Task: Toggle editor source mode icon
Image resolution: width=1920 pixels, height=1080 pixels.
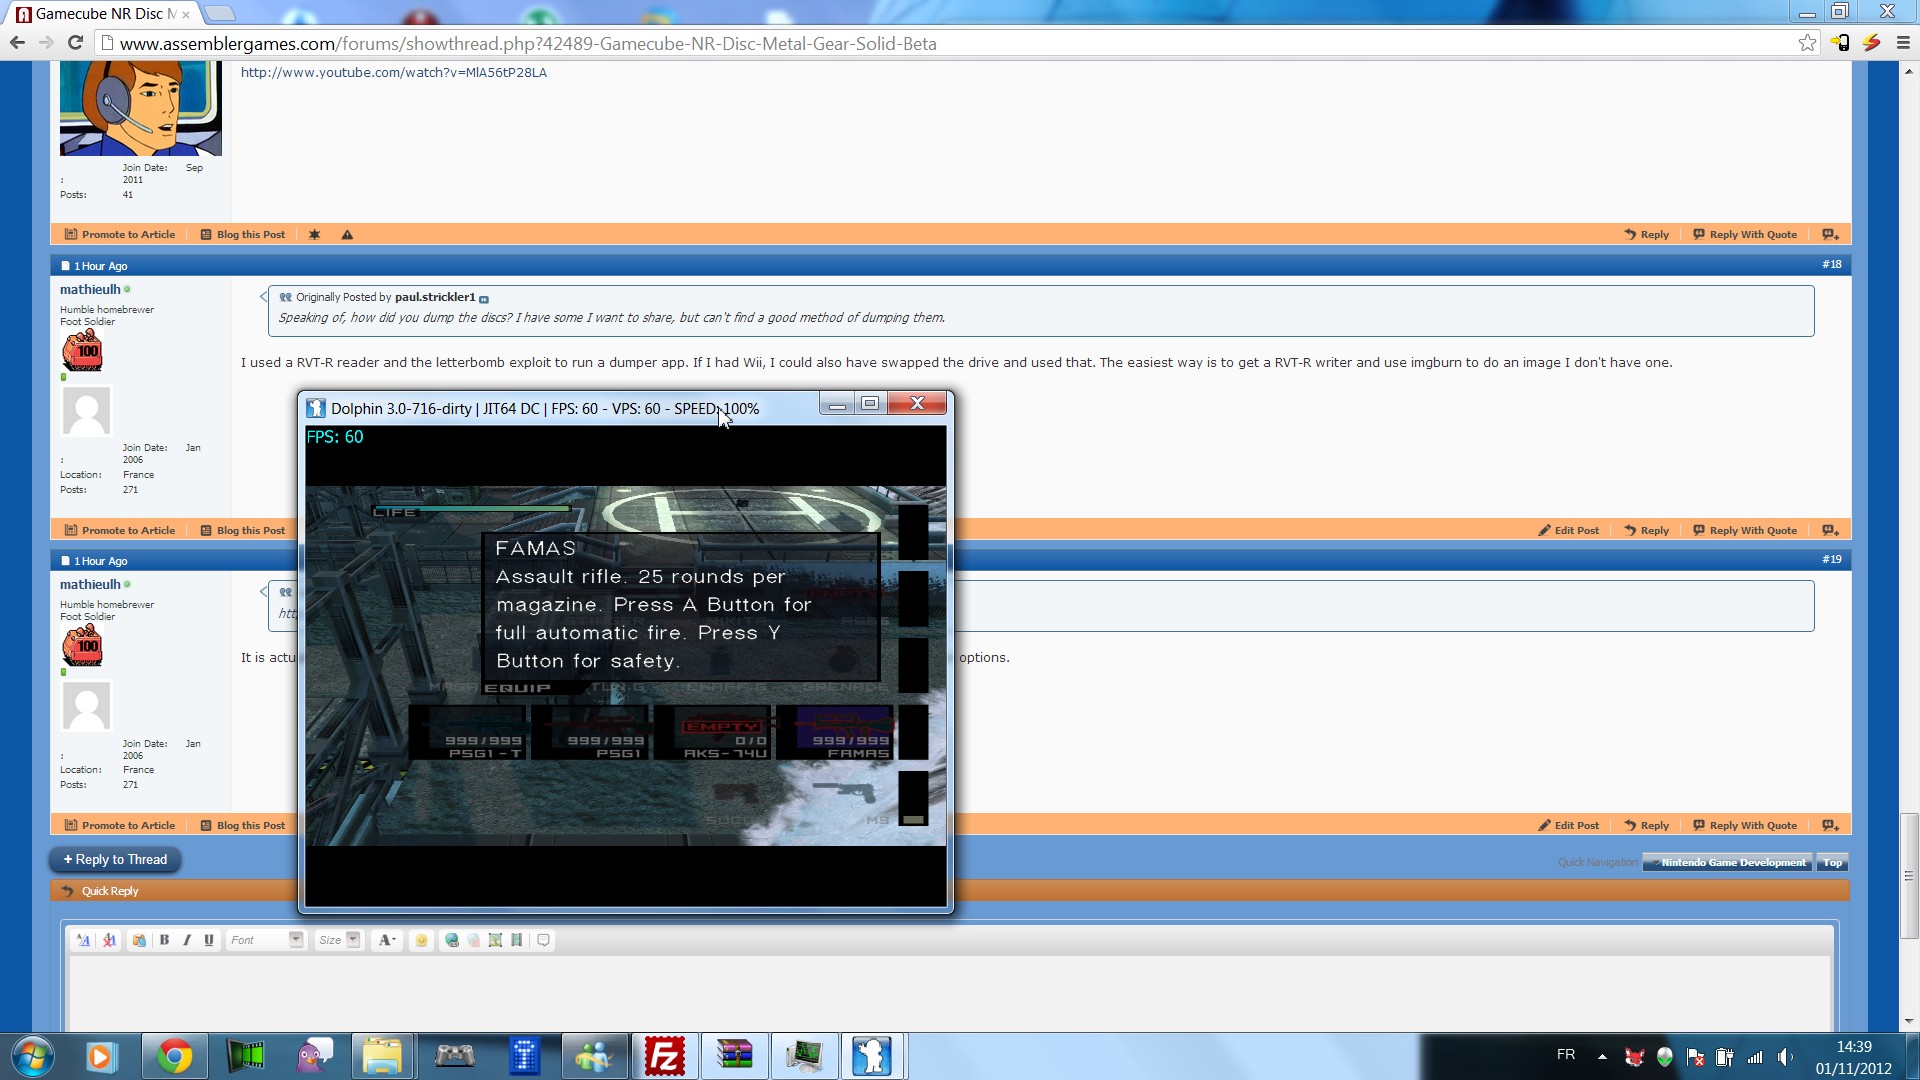Action: coord(83,940)
